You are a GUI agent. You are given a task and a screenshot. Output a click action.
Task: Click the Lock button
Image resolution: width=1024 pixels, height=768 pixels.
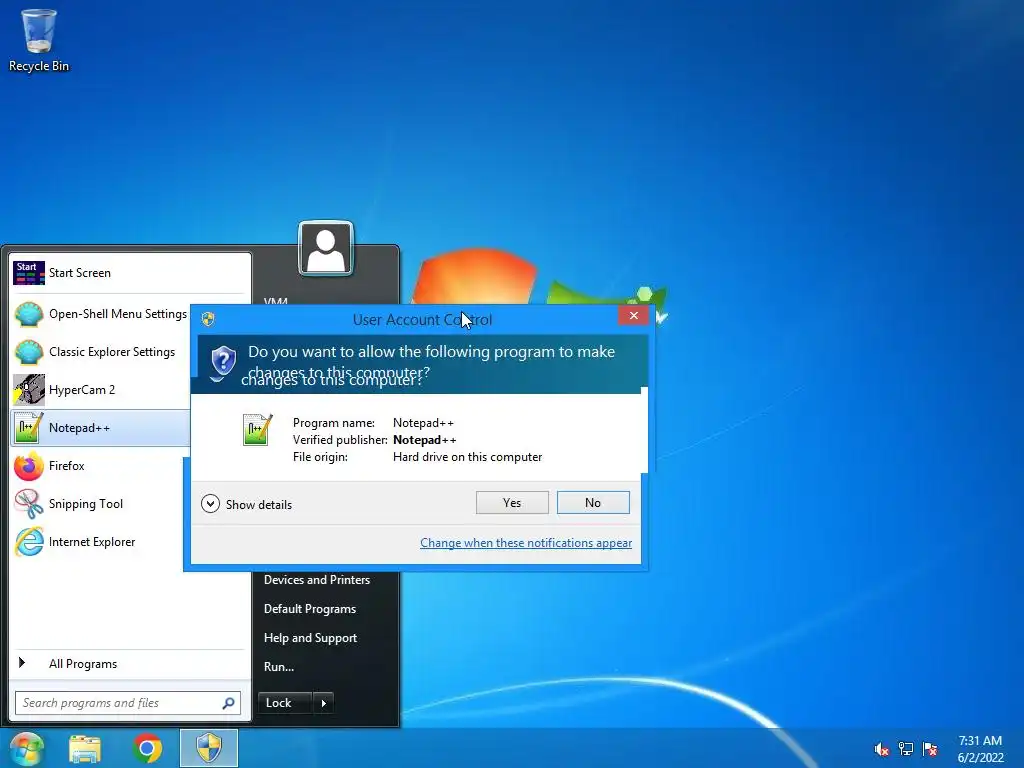pyautogui.click(x=285, y=703)
